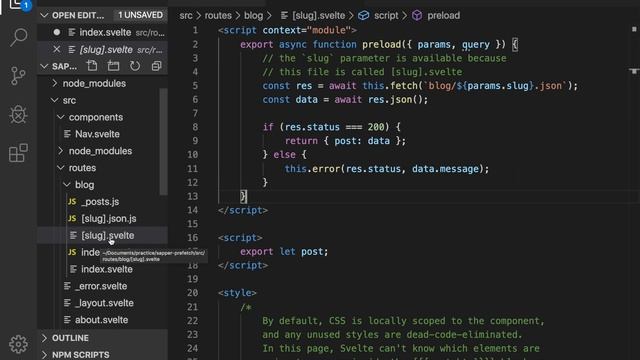The image size is (640, 360).
Task: Click unsaved dot next to index.svelte editor
Action: tap(57, 32)
